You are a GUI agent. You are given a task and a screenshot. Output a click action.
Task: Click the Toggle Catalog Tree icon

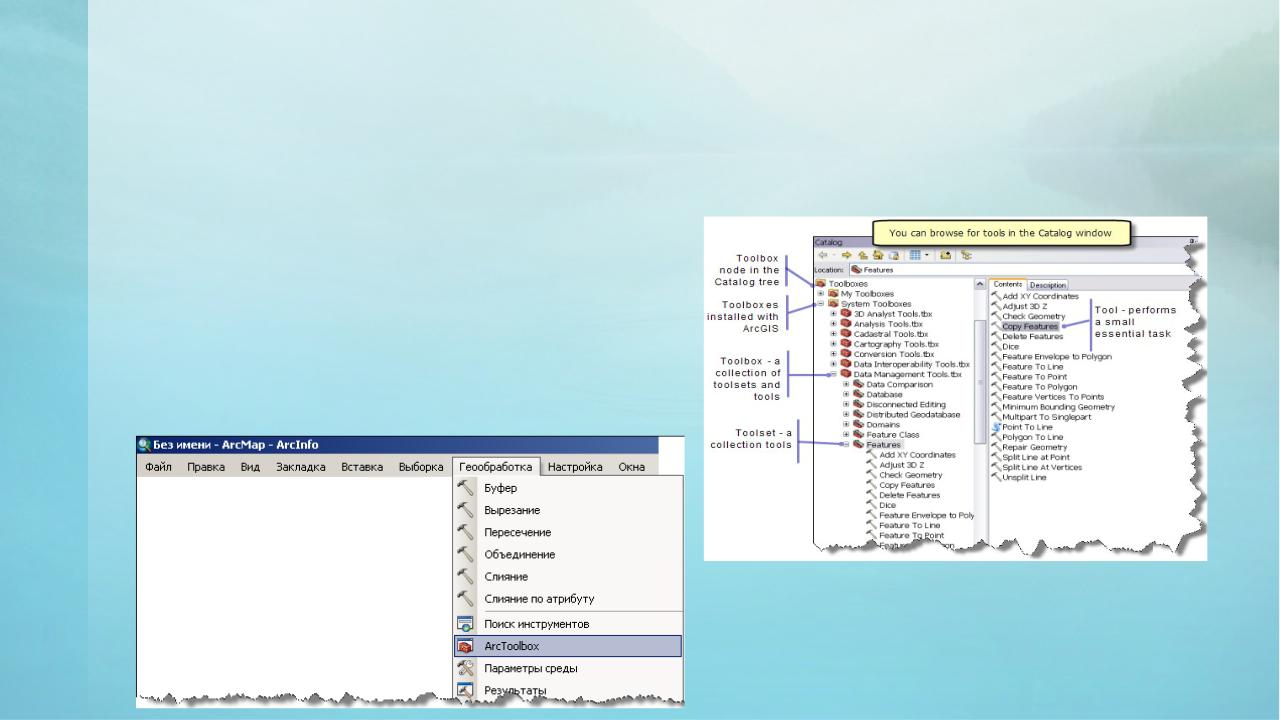(966, 255)
